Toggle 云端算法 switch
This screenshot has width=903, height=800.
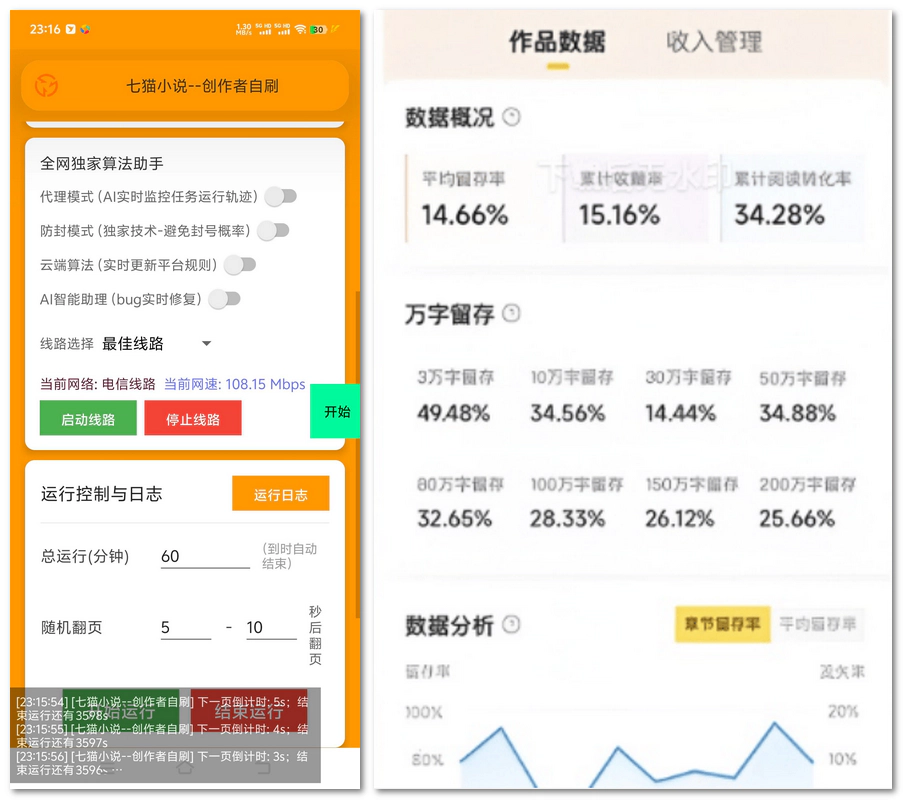tap(240, 265)
